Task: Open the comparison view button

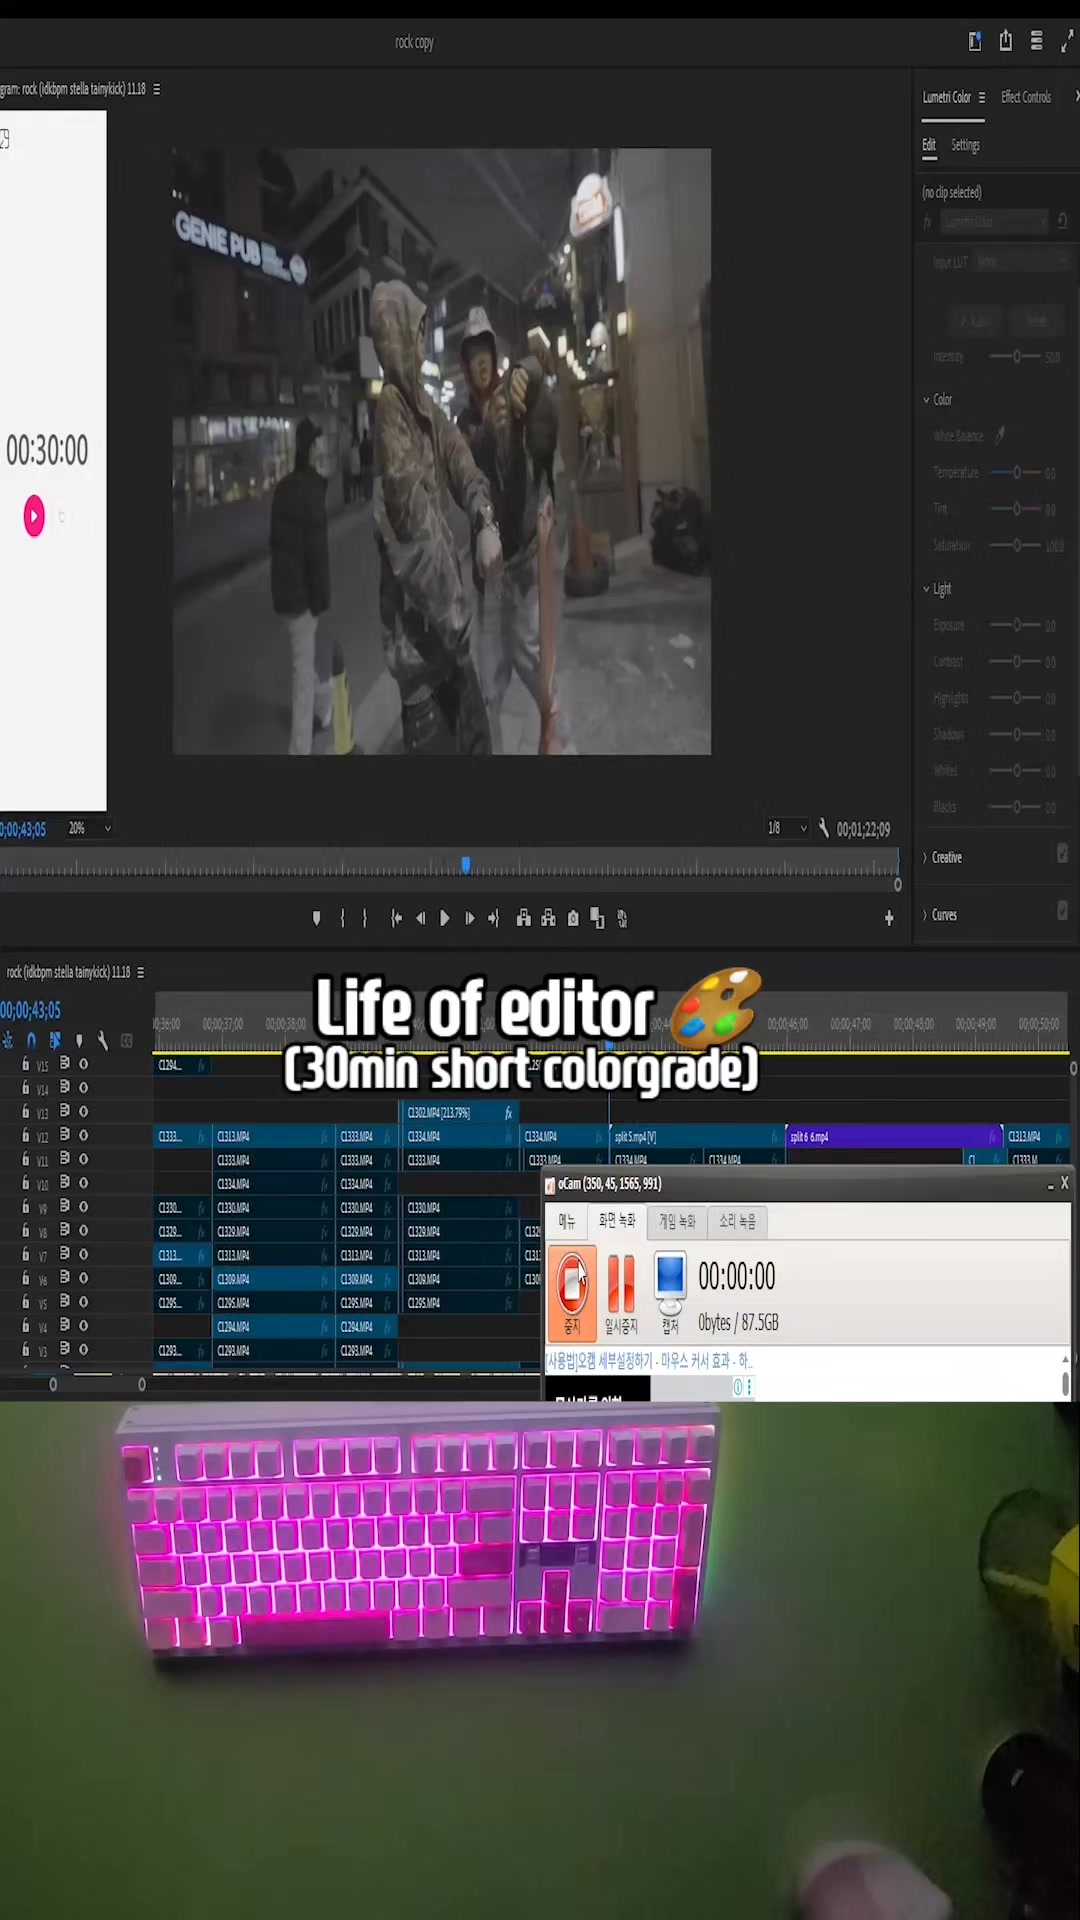Action: tap(597, 918)
